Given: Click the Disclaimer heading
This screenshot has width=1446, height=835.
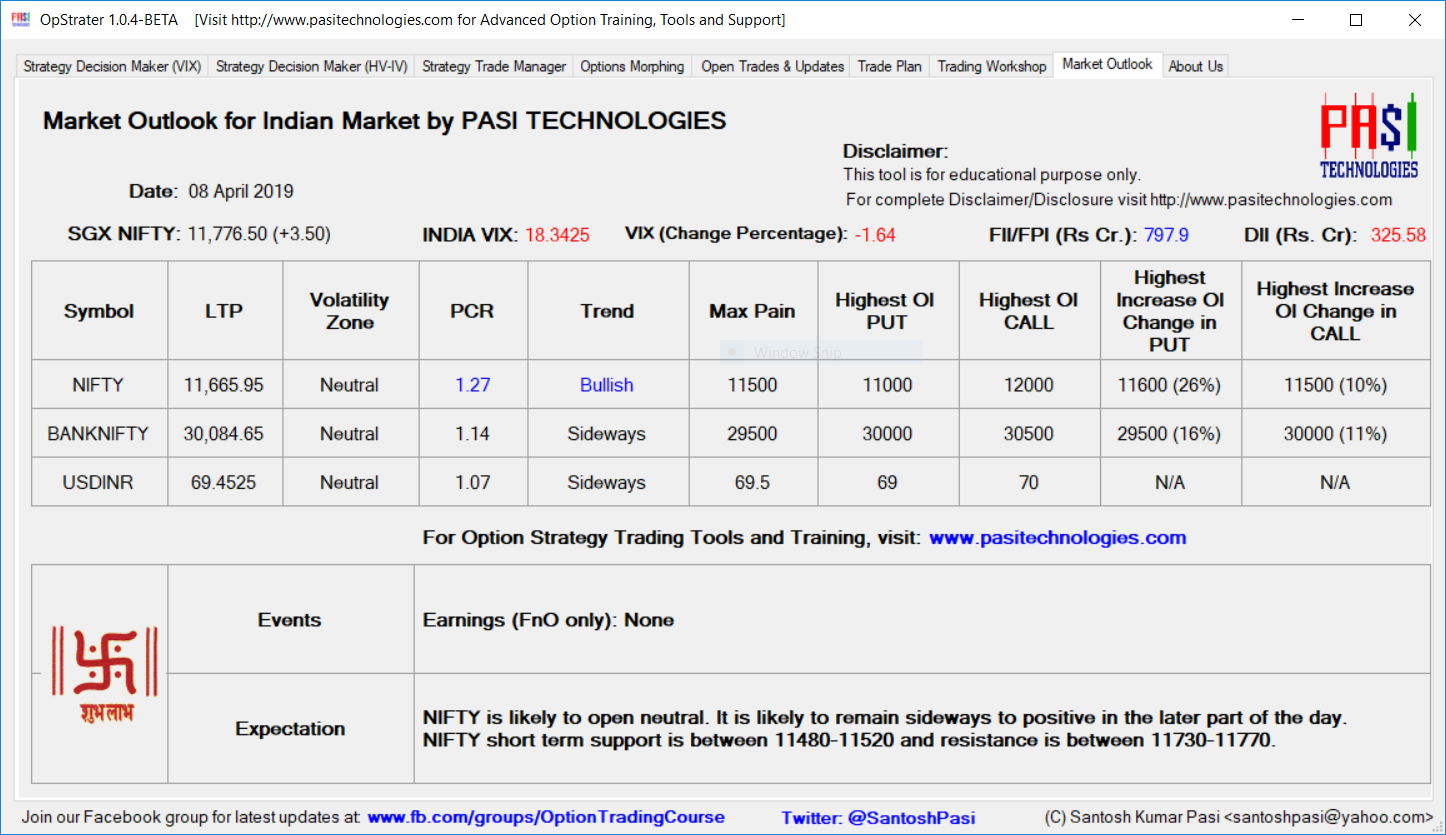Looking at the screenshot, I should 895,152.
